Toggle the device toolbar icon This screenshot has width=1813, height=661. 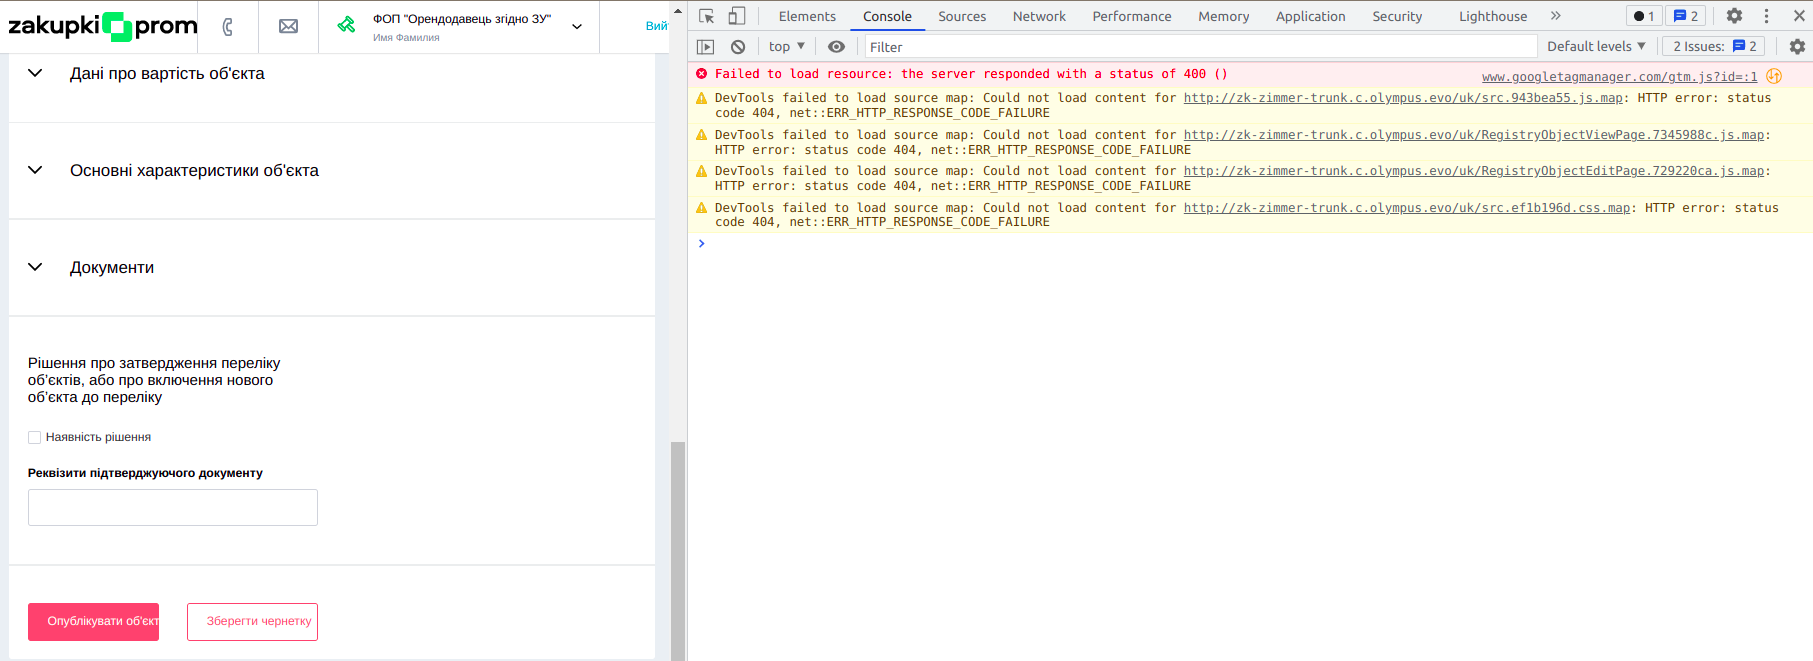point(737,16)
